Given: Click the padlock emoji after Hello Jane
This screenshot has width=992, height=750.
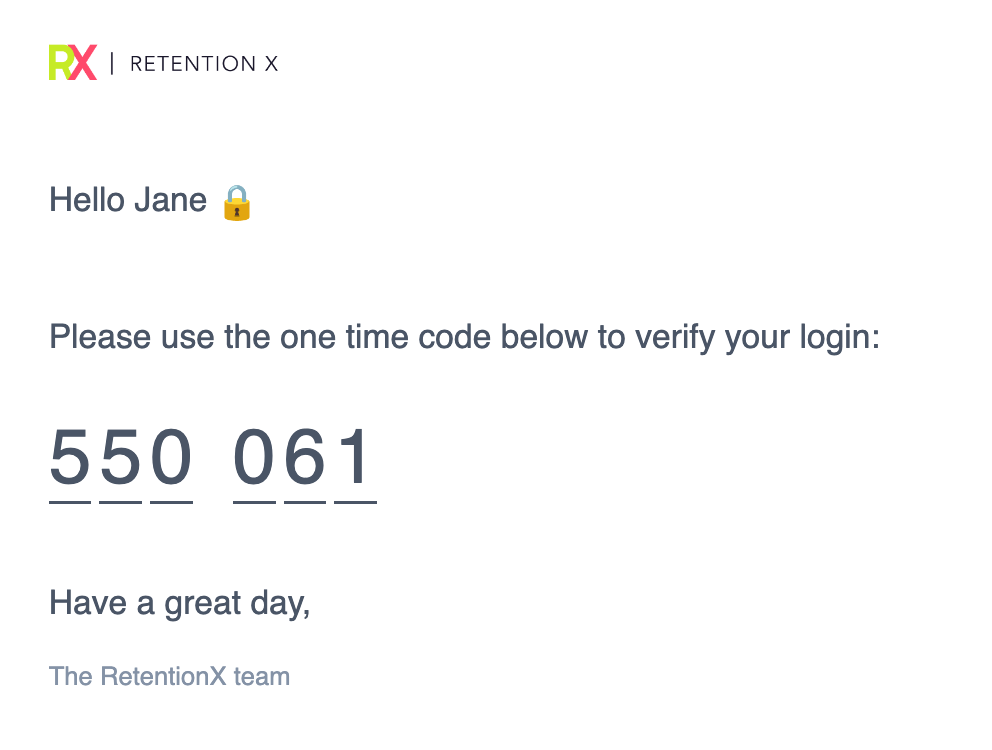Looking at the screenshot, I should click(x=237, y=203).
